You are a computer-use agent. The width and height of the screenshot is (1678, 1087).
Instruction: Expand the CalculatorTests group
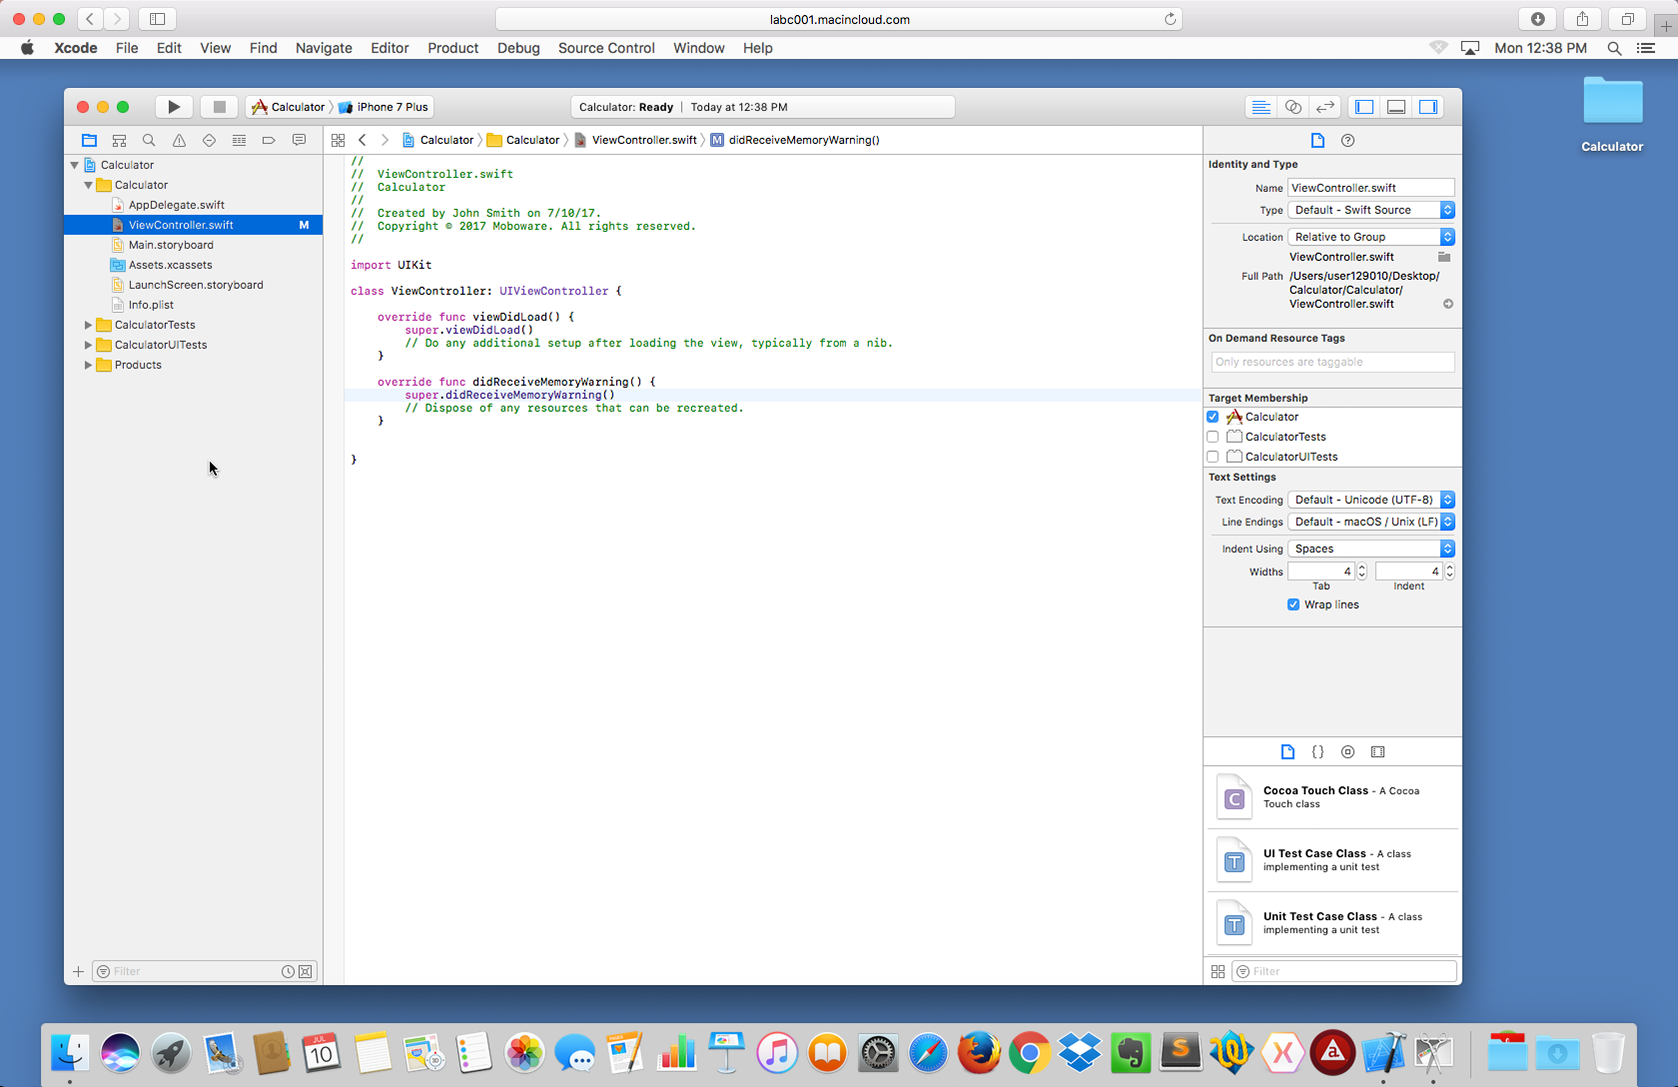click(88, 325)
